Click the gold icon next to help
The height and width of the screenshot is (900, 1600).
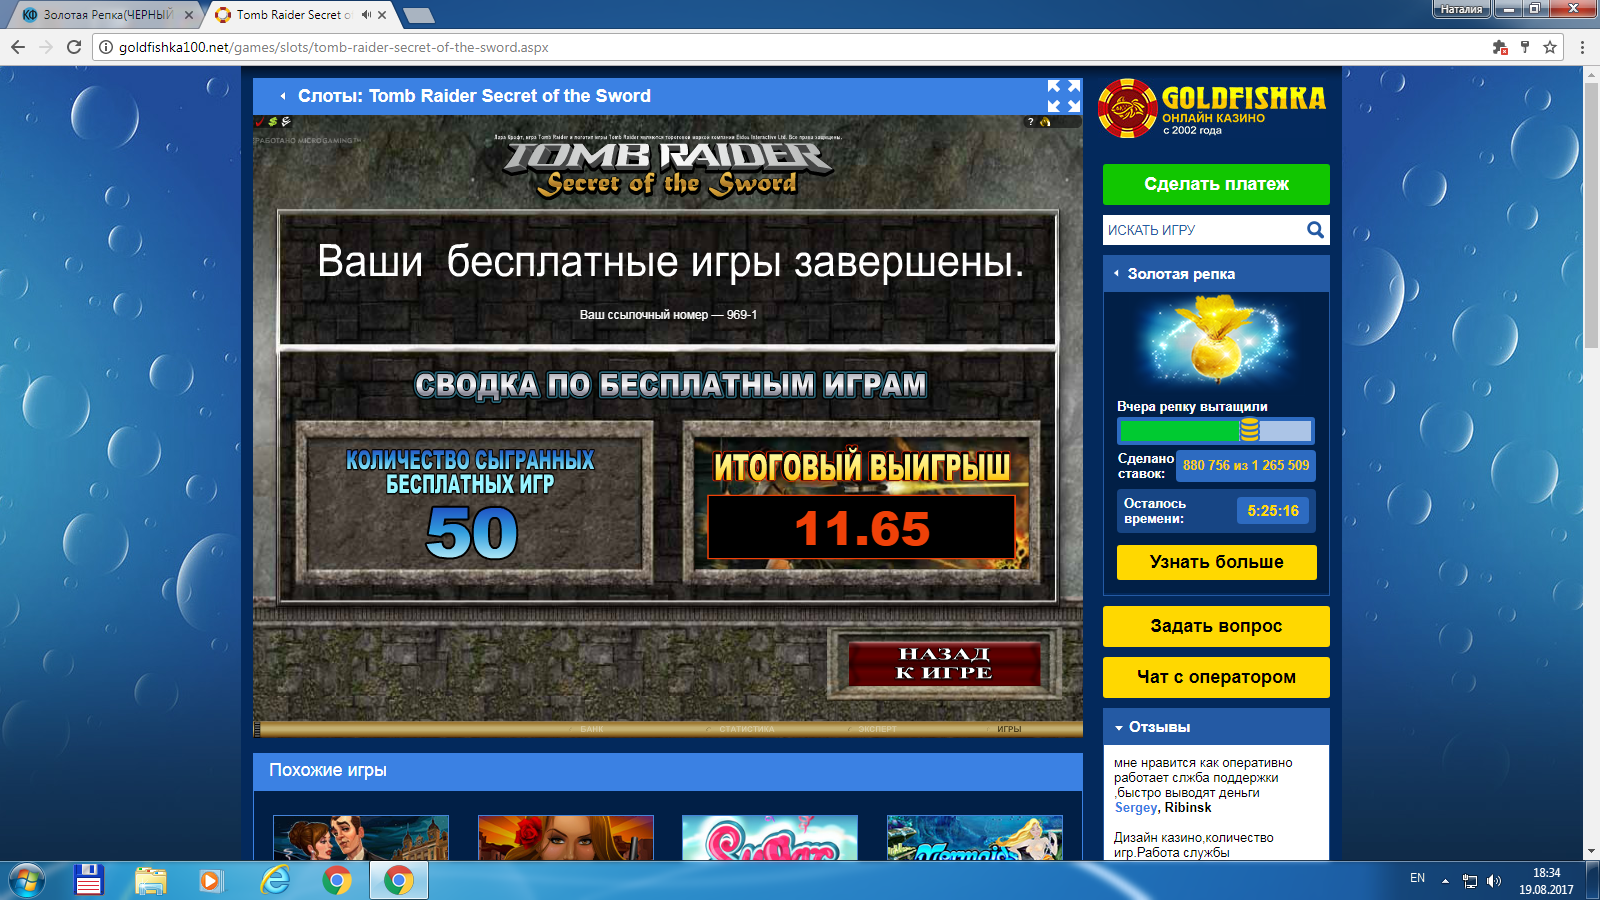click(x=1045, y=122)
